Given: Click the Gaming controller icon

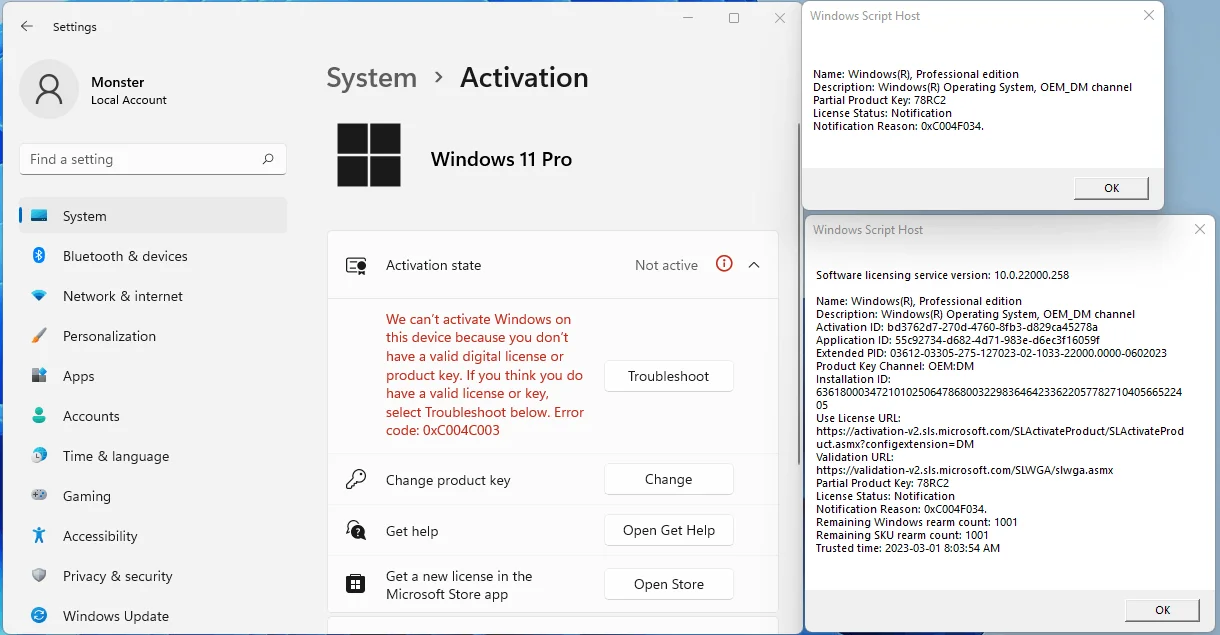Looking at the screenshot, I should [x=40, y=496].
